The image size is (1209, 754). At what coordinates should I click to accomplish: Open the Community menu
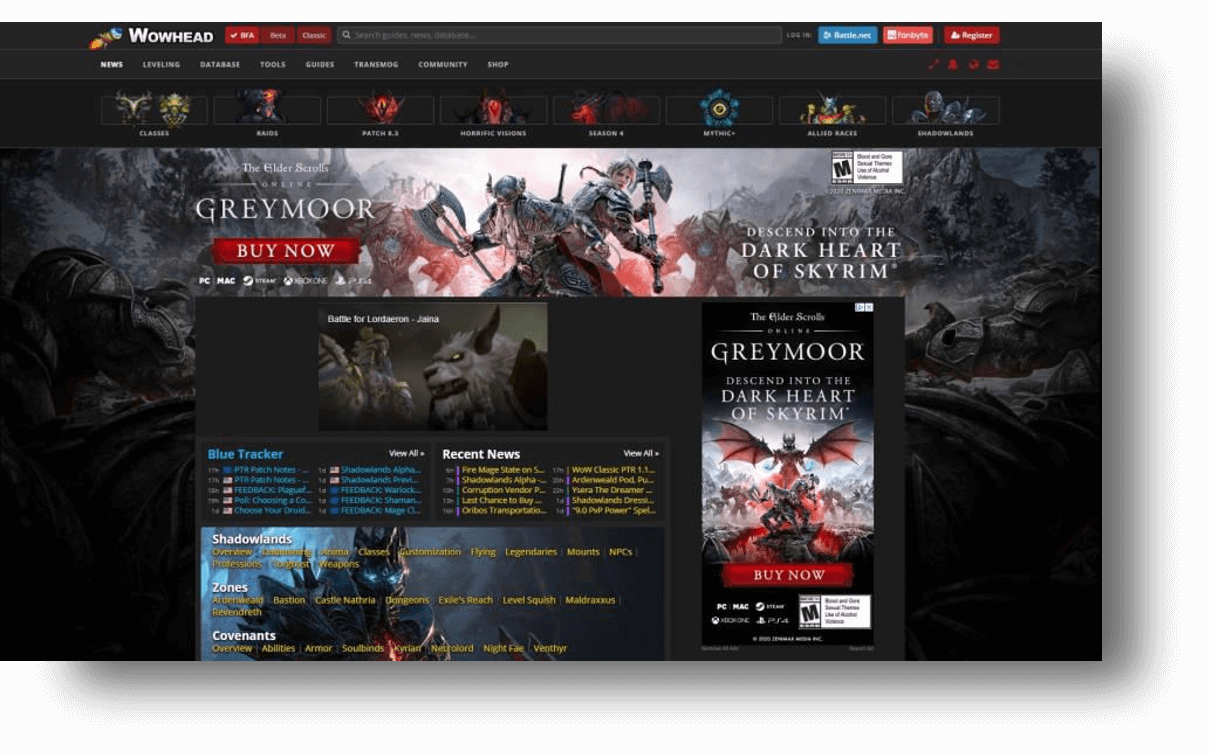(443, 65)
